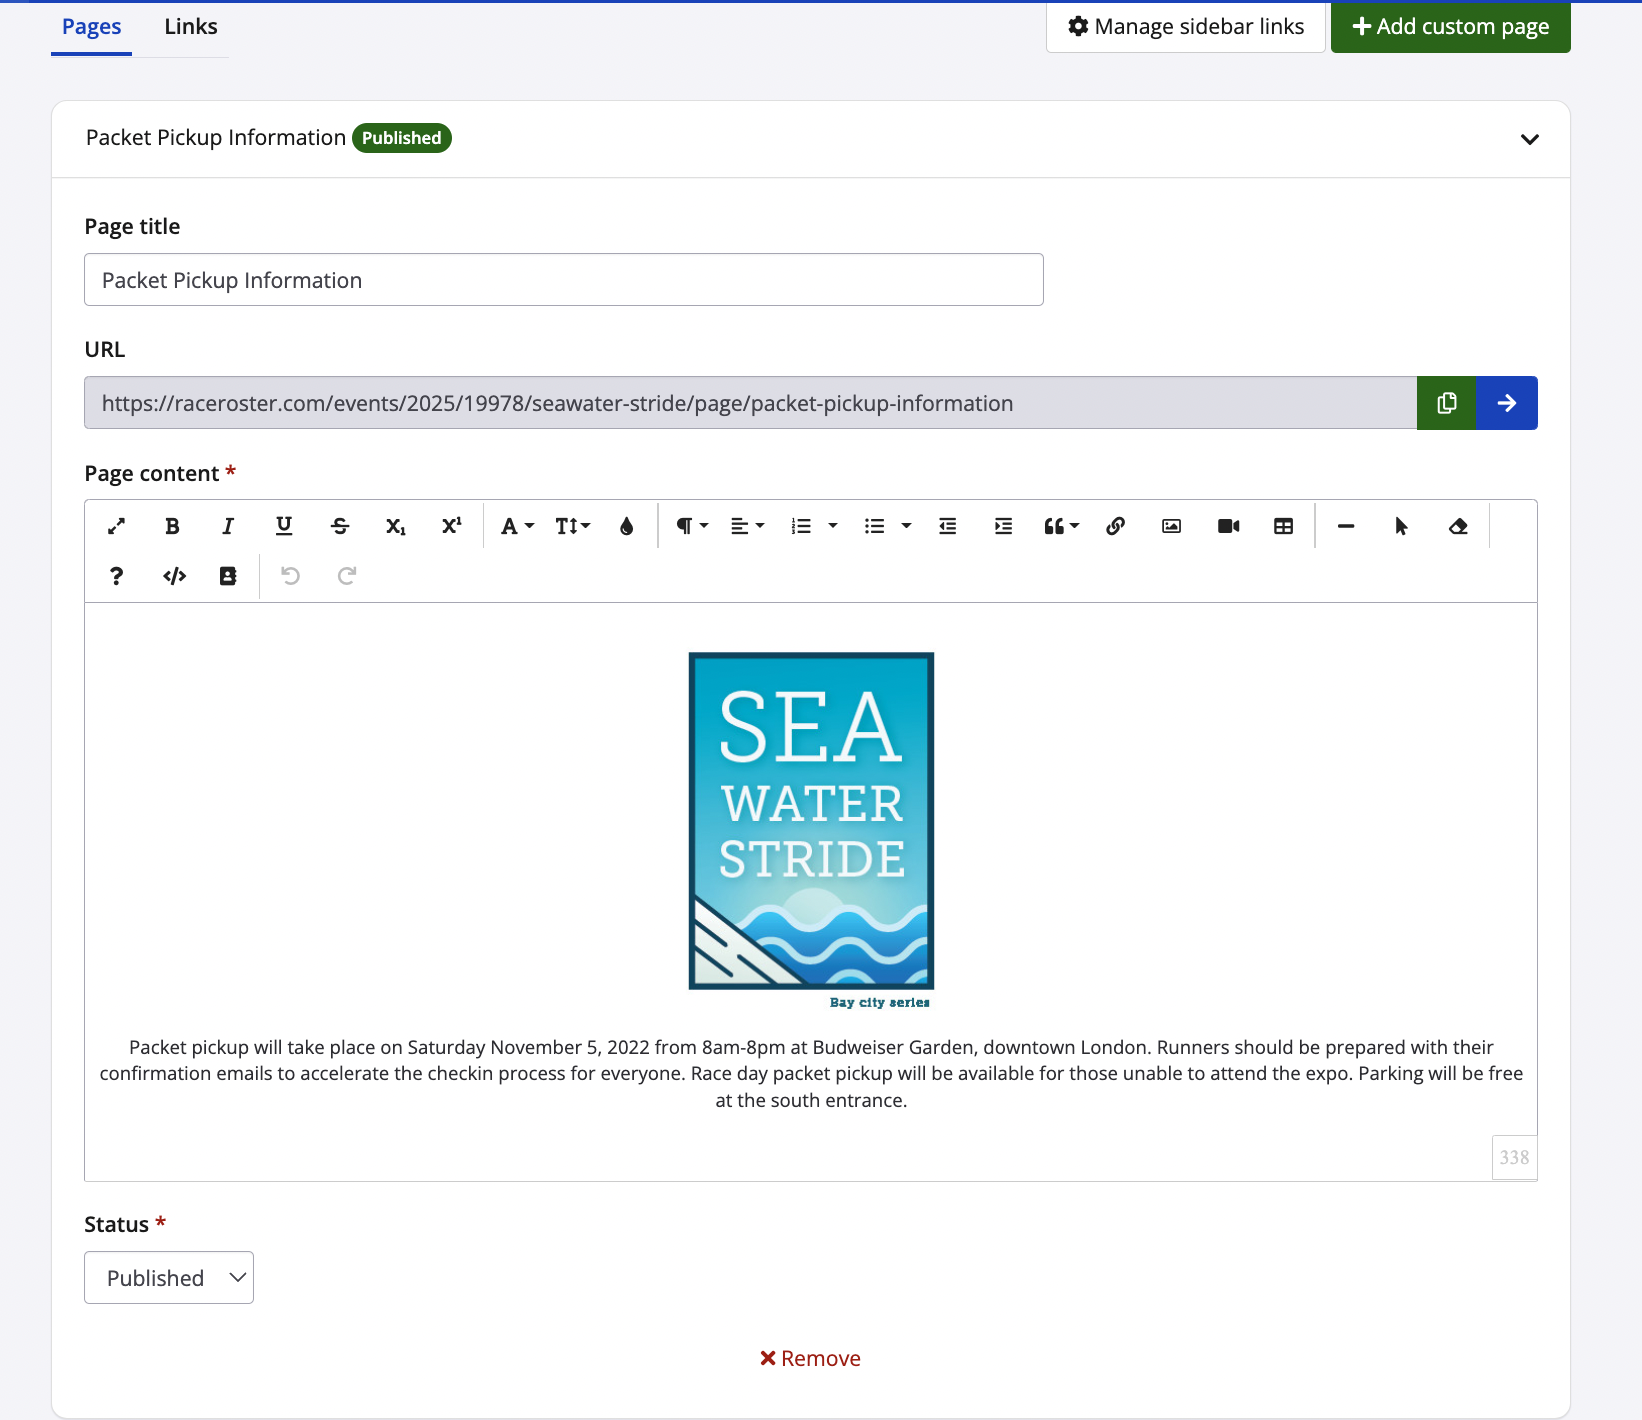Open the code view of the editor
Image resolution: width=1642 pixels, height=1420 pixels.
tap(174, 576)
